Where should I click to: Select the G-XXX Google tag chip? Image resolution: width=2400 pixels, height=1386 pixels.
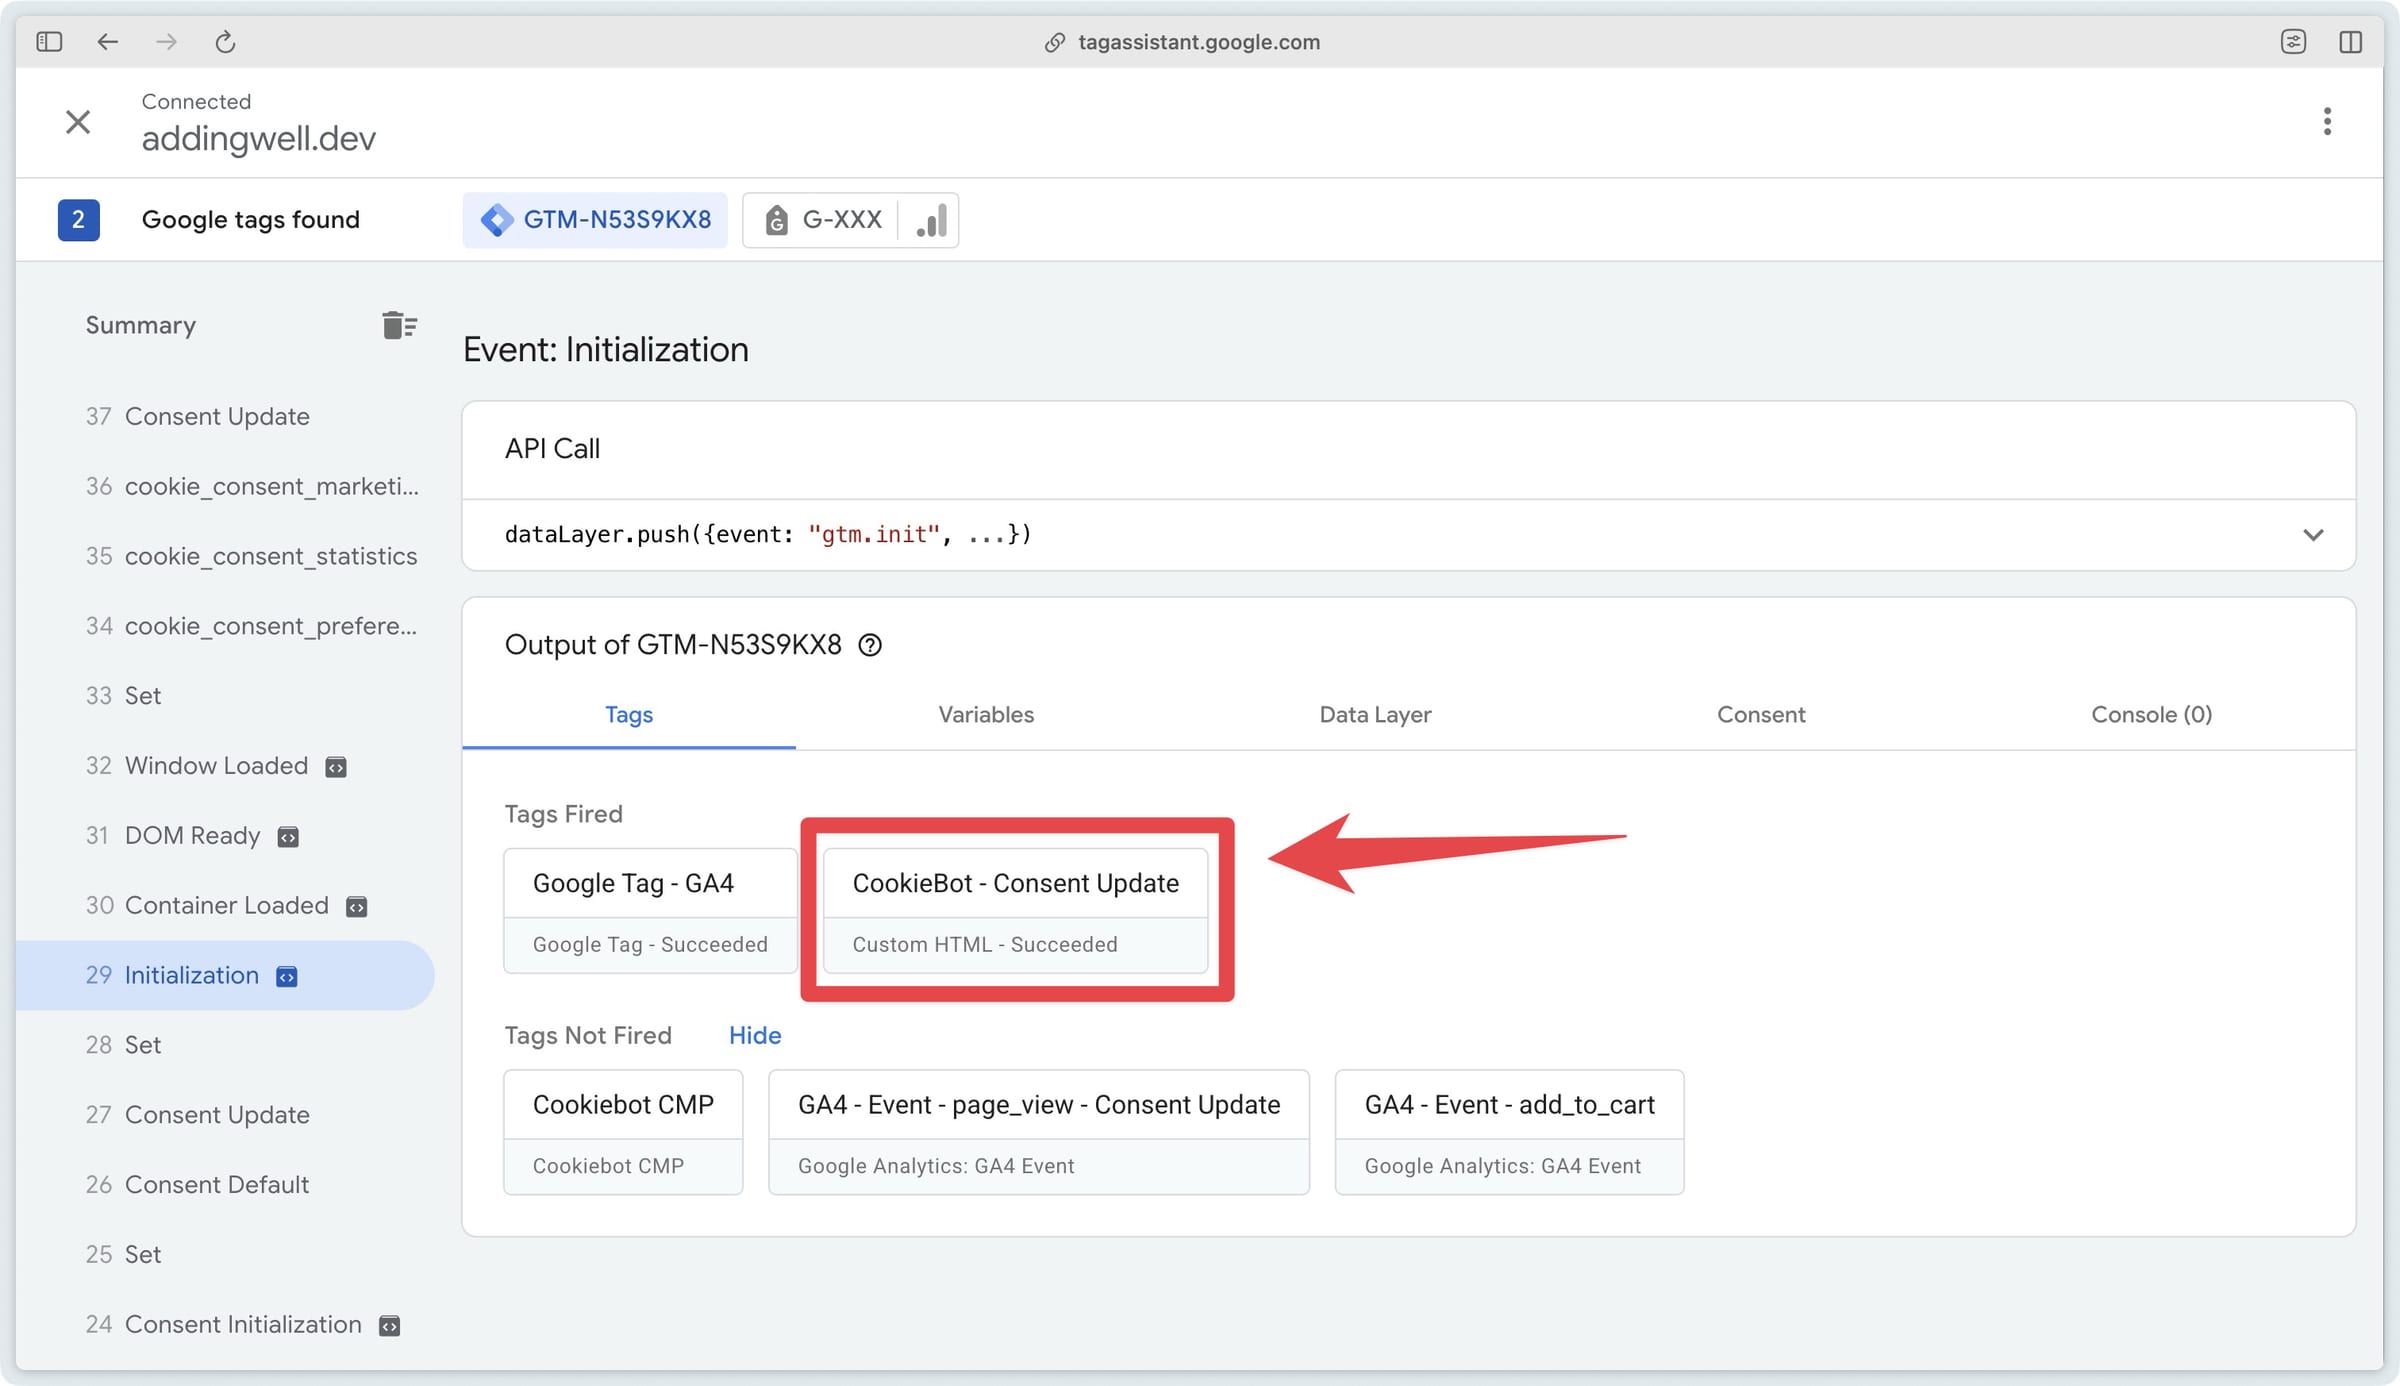point(822,220)
